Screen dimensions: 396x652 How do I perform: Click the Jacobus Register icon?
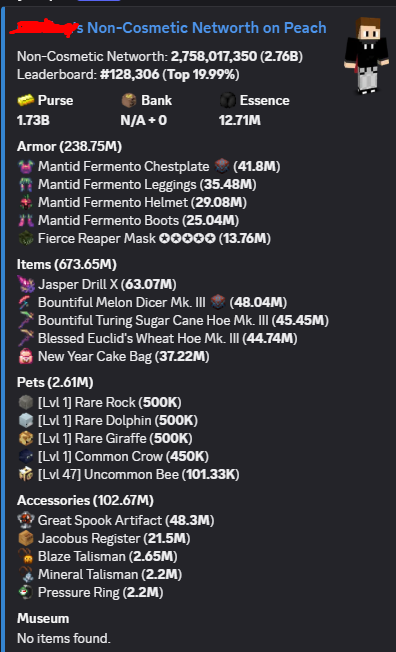pos(26,538)
